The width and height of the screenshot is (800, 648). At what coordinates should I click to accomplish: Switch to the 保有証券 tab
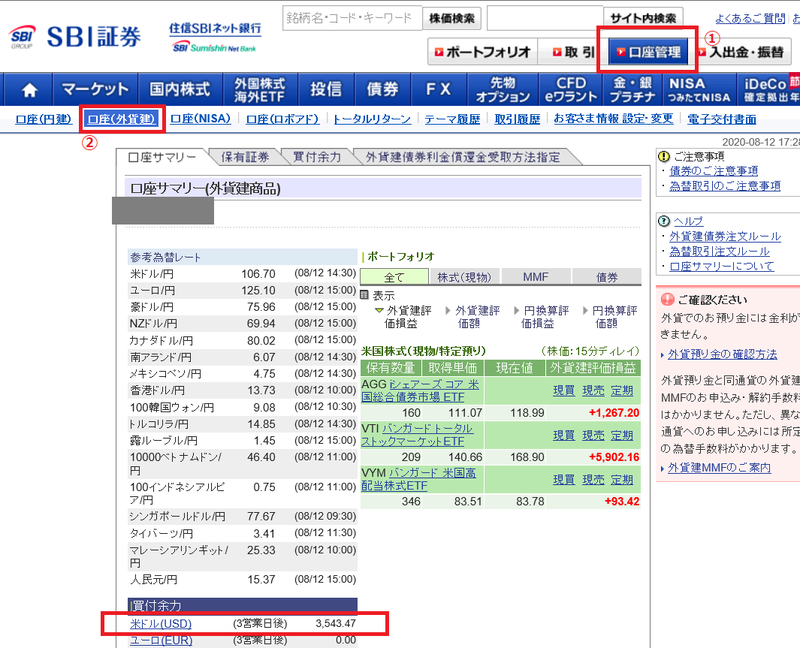[245, 157]
